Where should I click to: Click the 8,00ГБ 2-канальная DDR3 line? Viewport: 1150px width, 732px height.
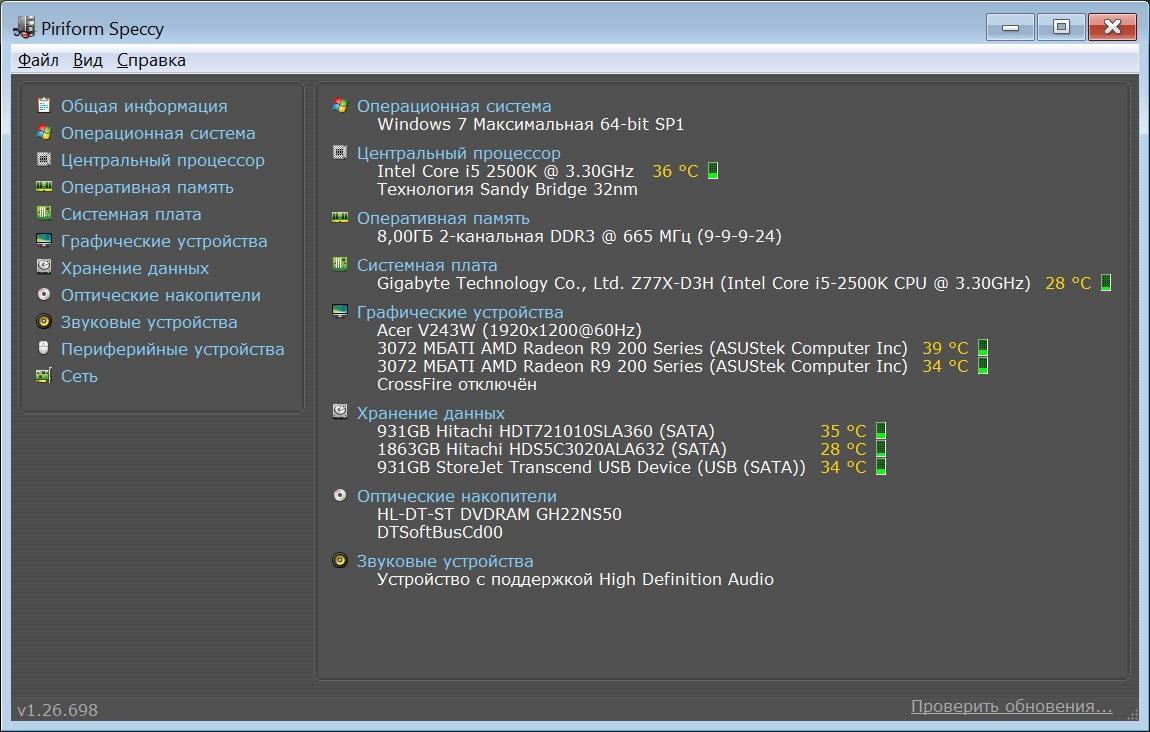pos(579,236)
